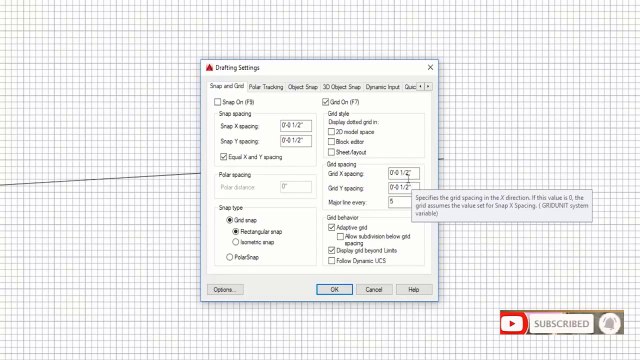Click the Snap X spacing field

[296, 126]
